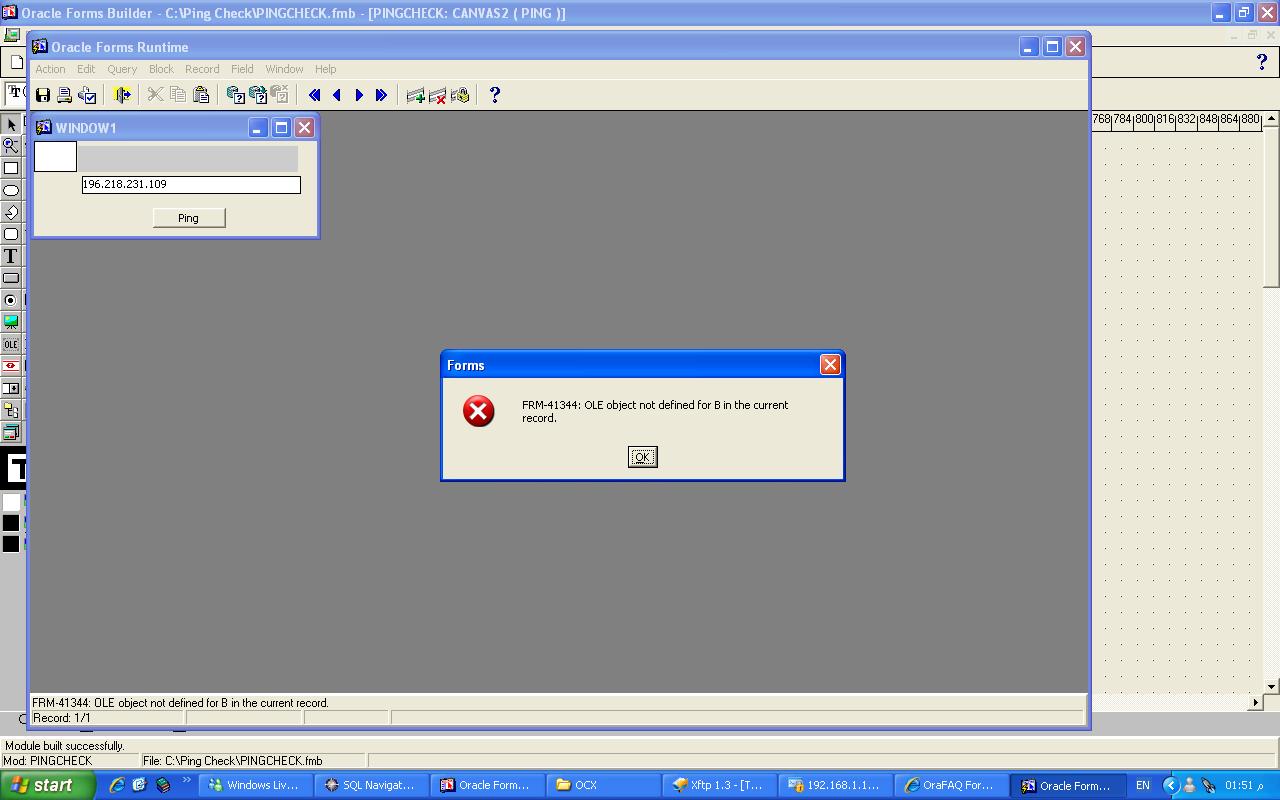Click the Forms Builder help question mark icon
The image size is (1280, 800).
tap(1261, 62)
